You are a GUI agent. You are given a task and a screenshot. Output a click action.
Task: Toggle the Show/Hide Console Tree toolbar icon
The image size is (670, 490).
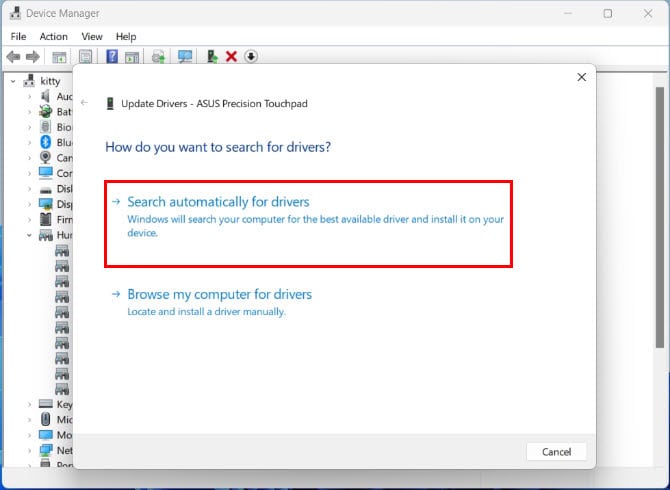click(x=59, y=57)
